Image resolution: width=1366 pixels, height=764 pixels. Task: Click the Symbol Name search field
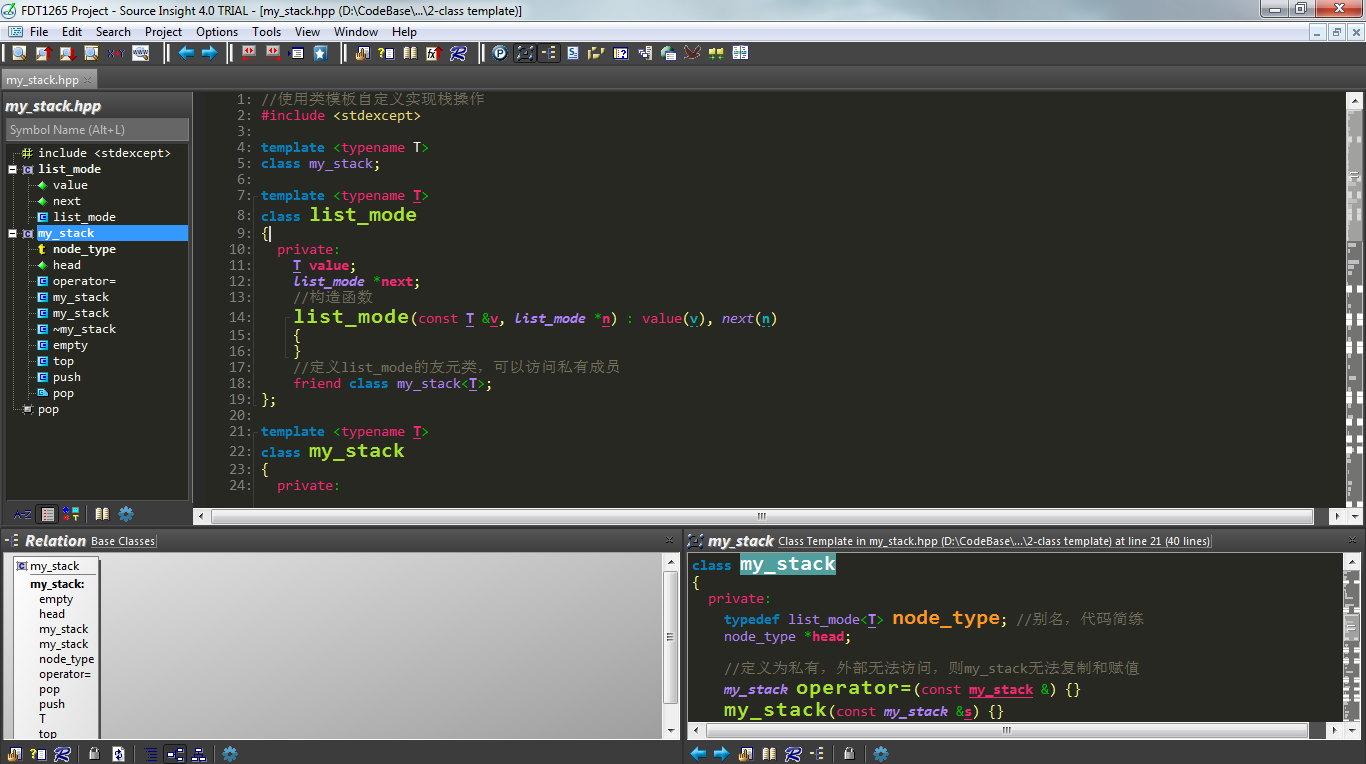pyautogui.click(x=97, y=130)
